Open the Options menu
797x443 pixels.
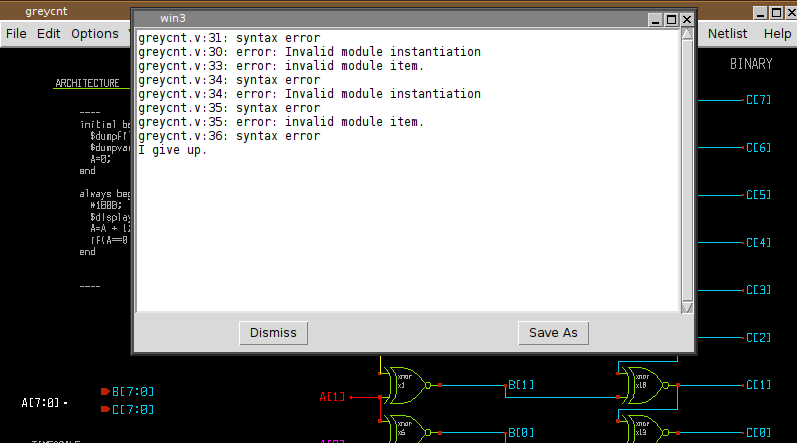click(x=95, y=33)
